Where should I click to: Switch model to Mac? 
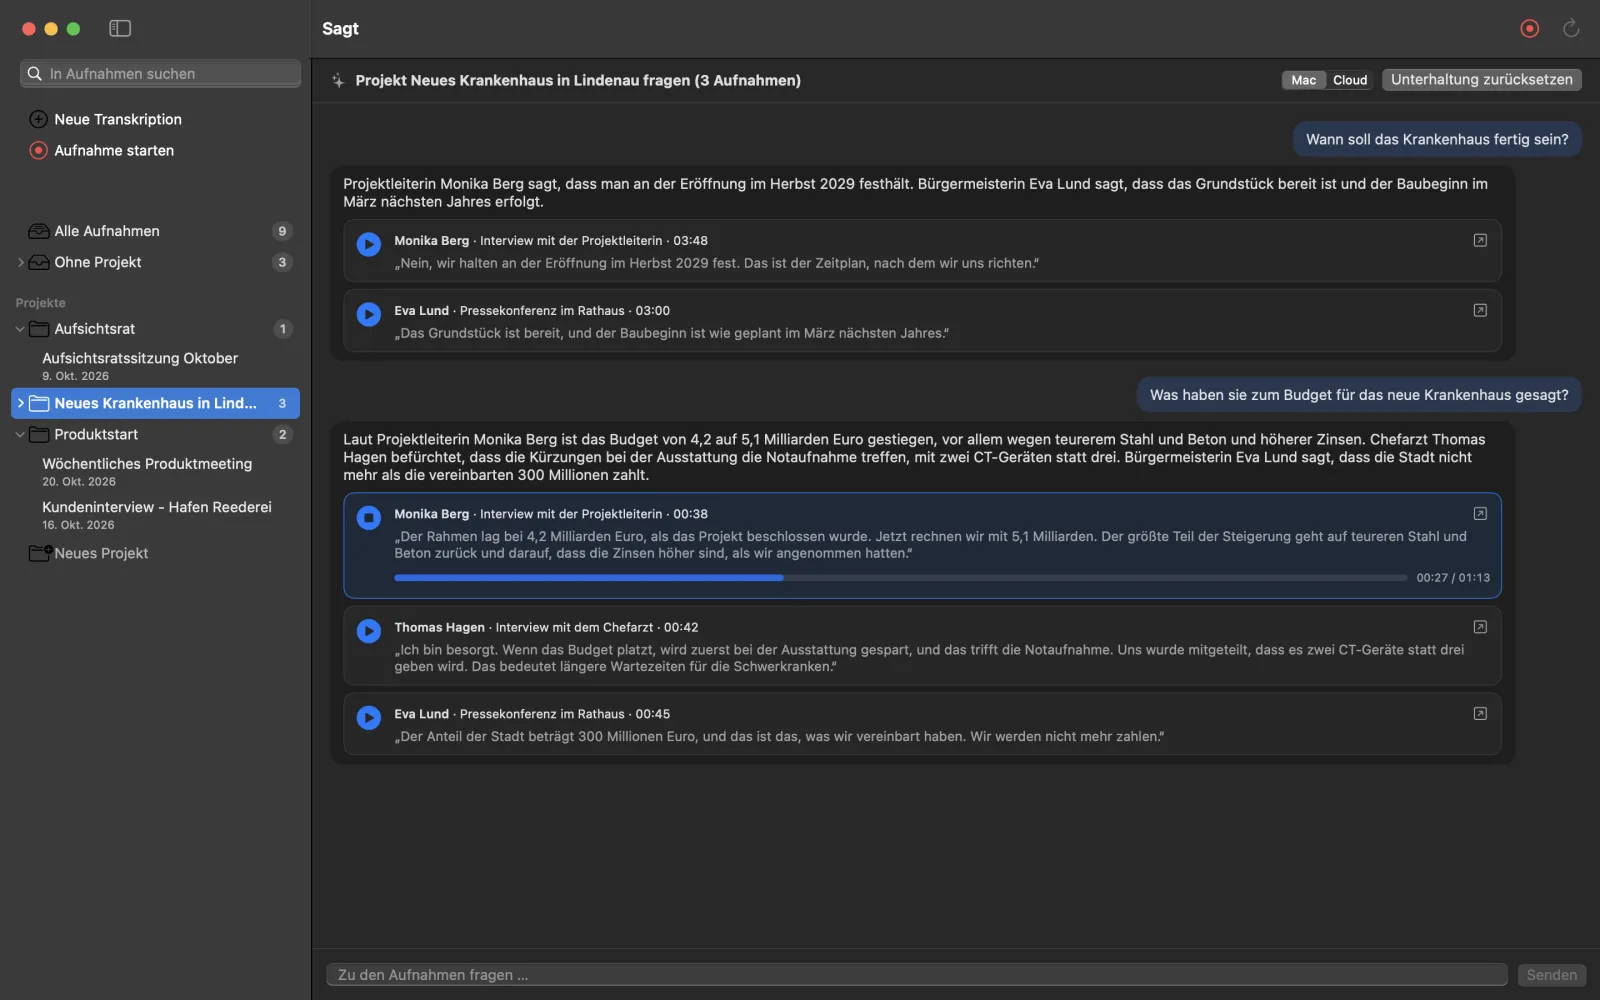pyautogui.click(x=1304, y=80)
